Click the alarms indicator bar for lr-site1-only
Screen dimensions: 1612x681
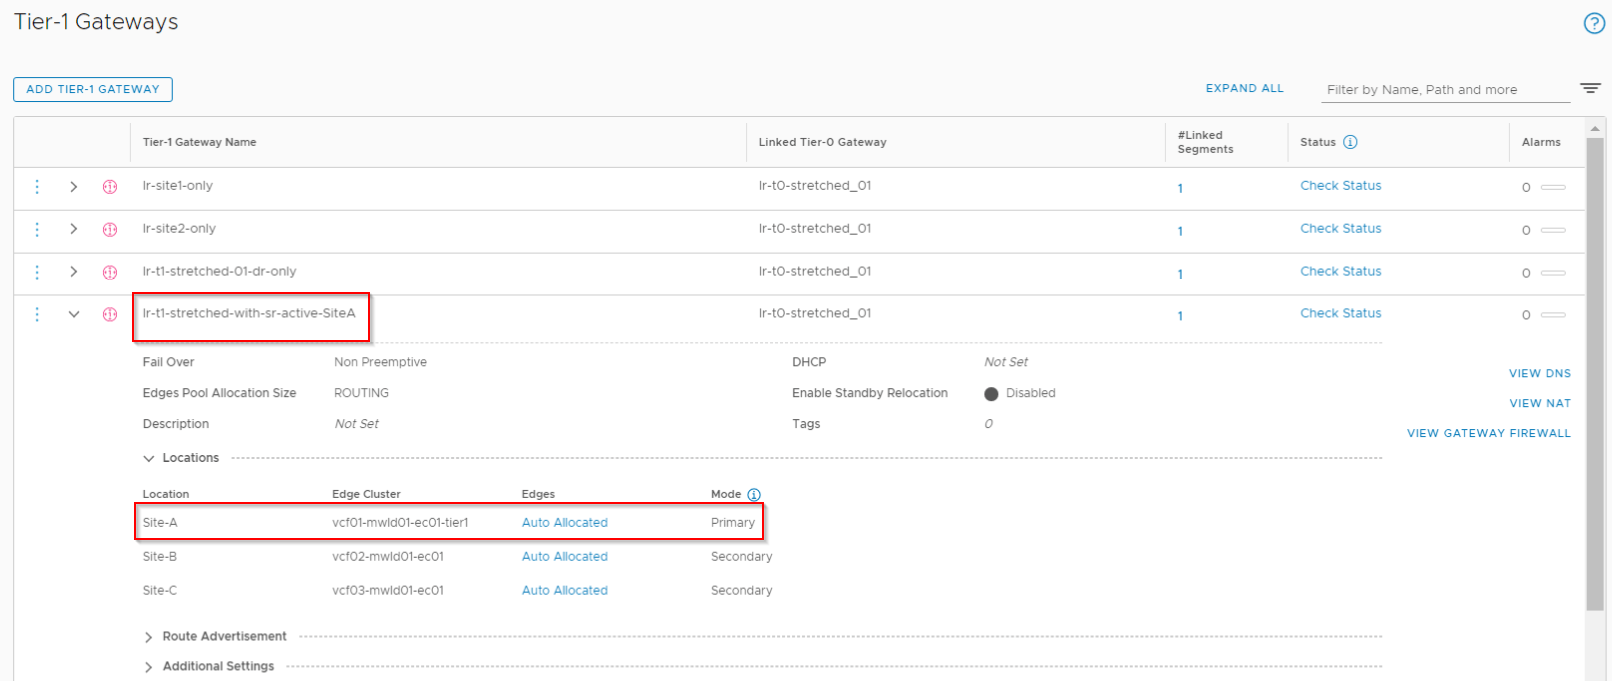pos(1553,187)
